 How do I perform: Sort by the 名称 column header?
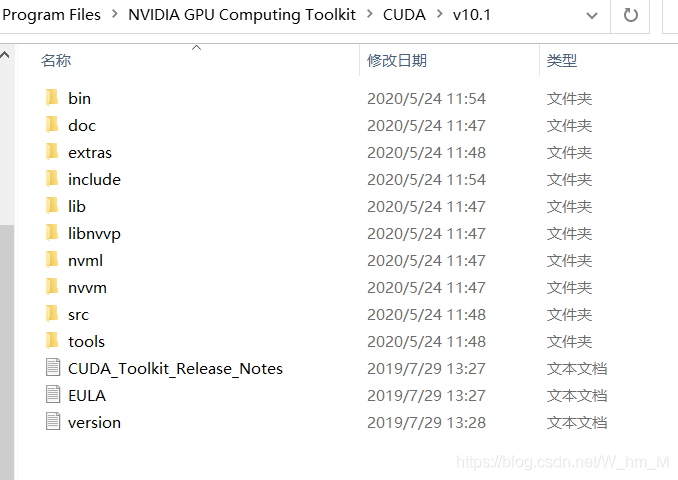(x=56, y=60)
